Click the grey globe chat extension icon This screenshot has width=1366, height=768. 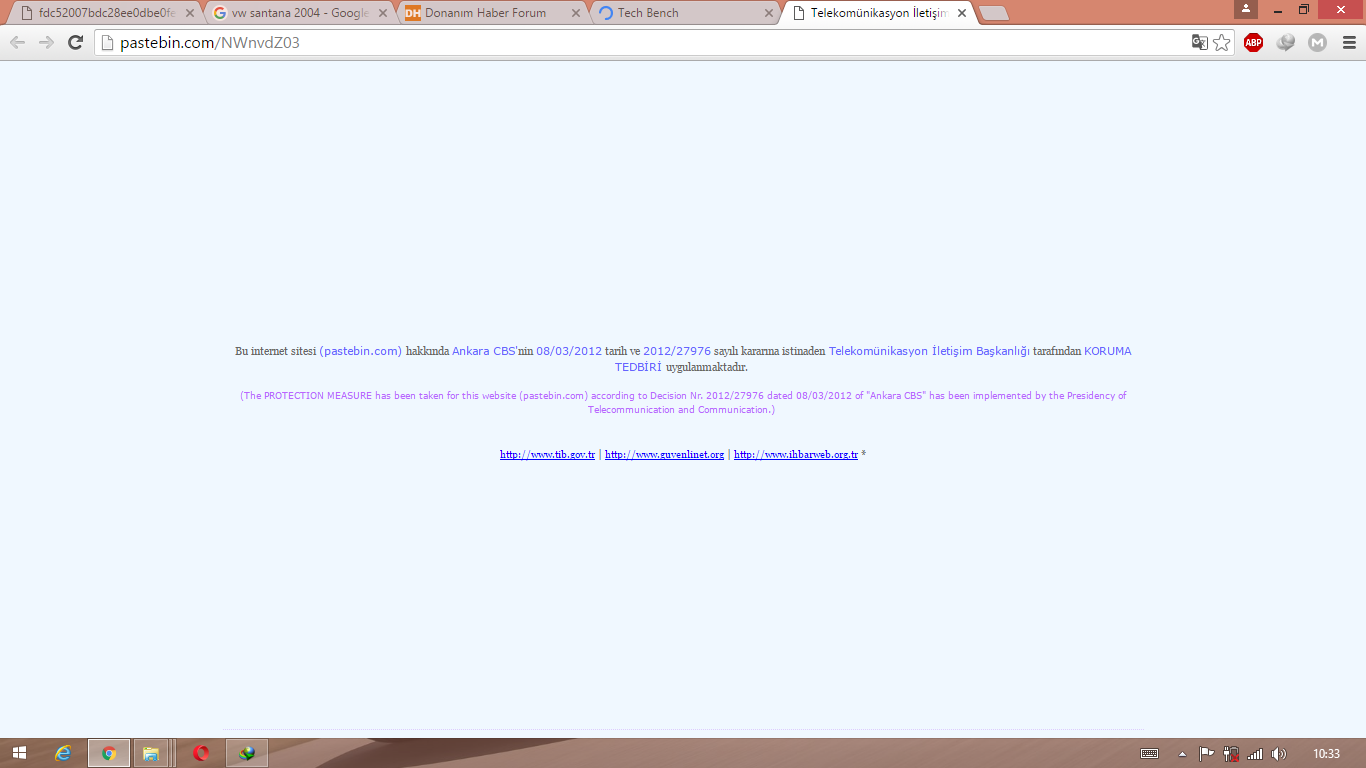[x=1286, y=42]
